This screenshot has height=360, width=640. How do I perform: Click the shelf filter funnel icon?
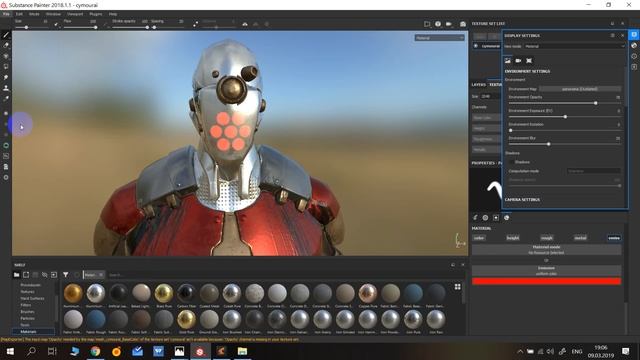(65, 275)
